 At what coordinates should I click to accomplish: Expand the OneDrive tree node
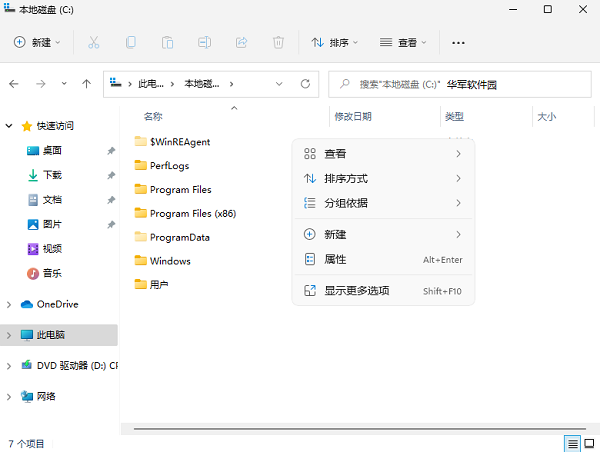coord(9,305)
